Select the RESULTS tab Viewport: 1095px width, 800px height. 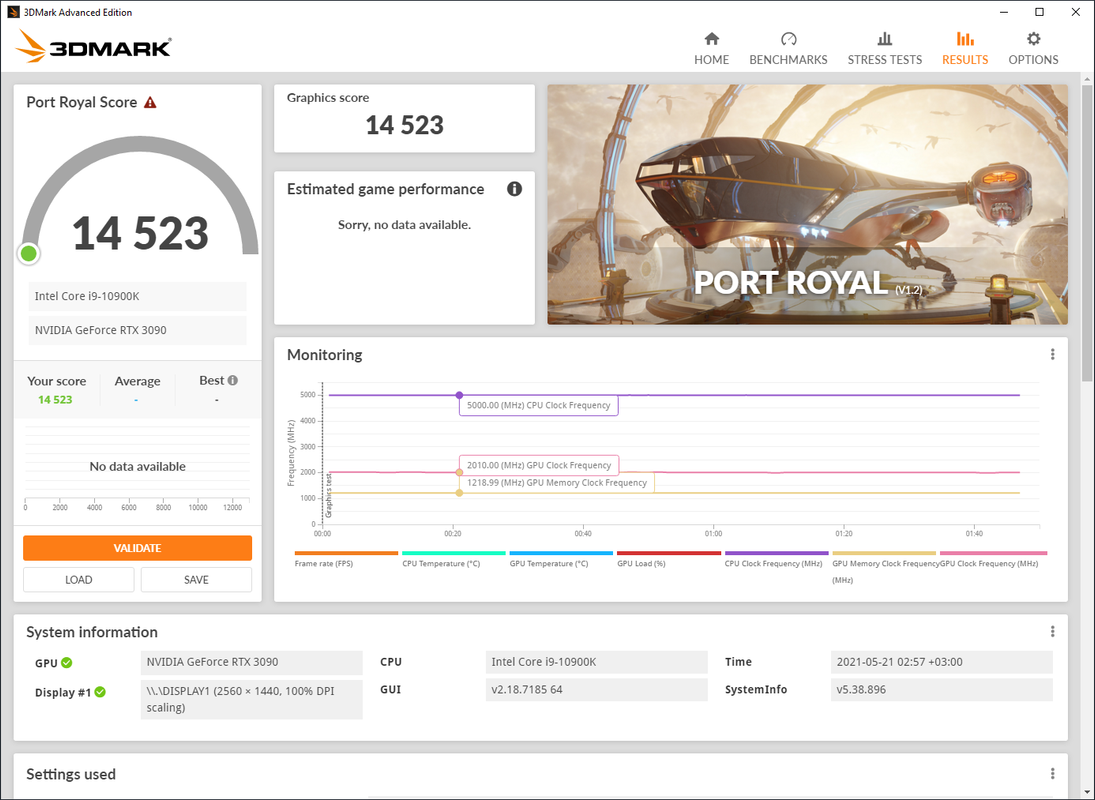coord(964,49)
